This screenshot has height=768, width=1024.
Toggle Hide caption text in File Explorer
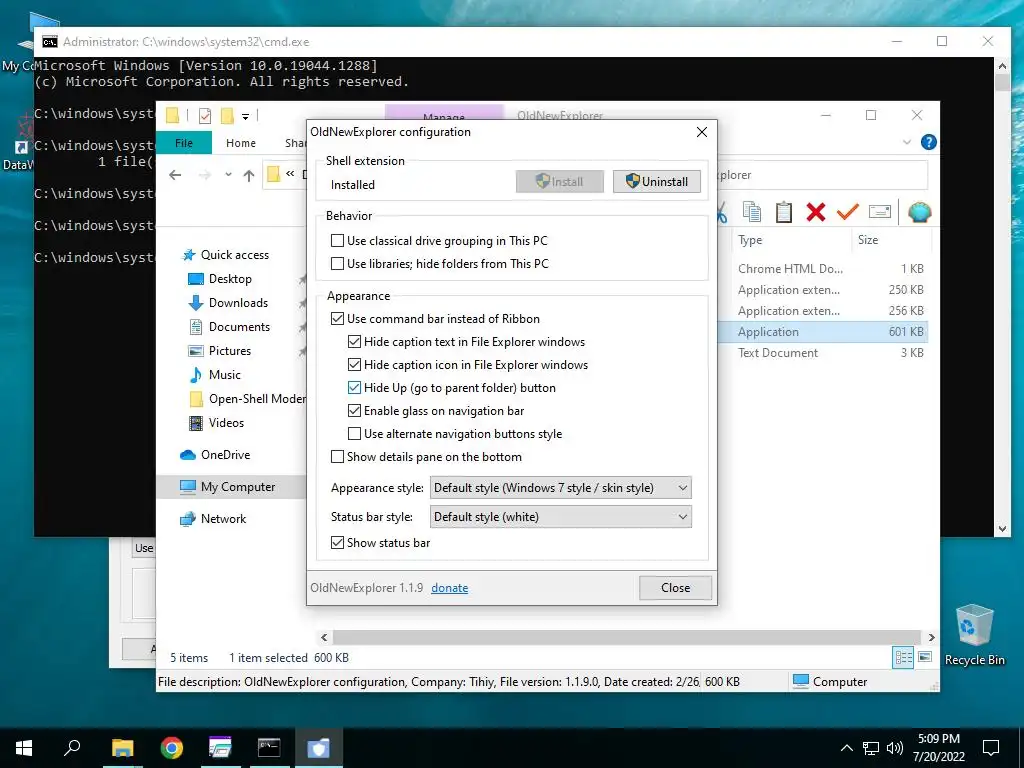pyautogui.click(x=354, y=342)
